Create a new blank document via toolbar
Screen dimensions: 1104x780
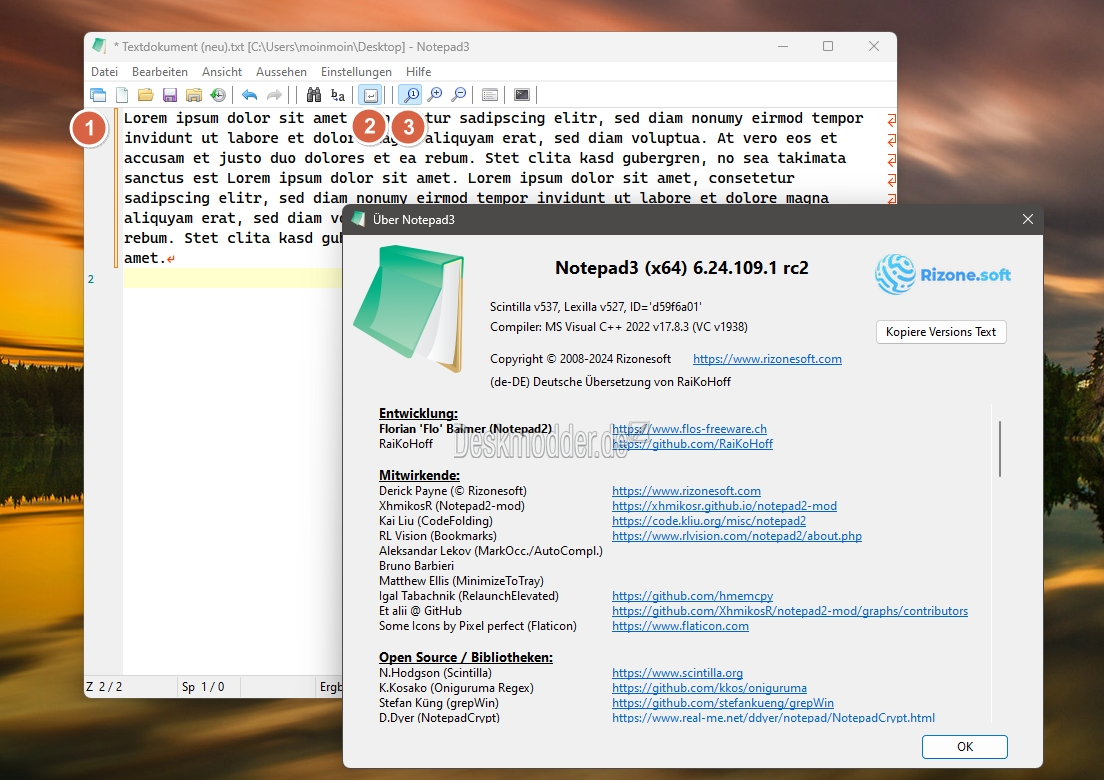tap(122, 94)
